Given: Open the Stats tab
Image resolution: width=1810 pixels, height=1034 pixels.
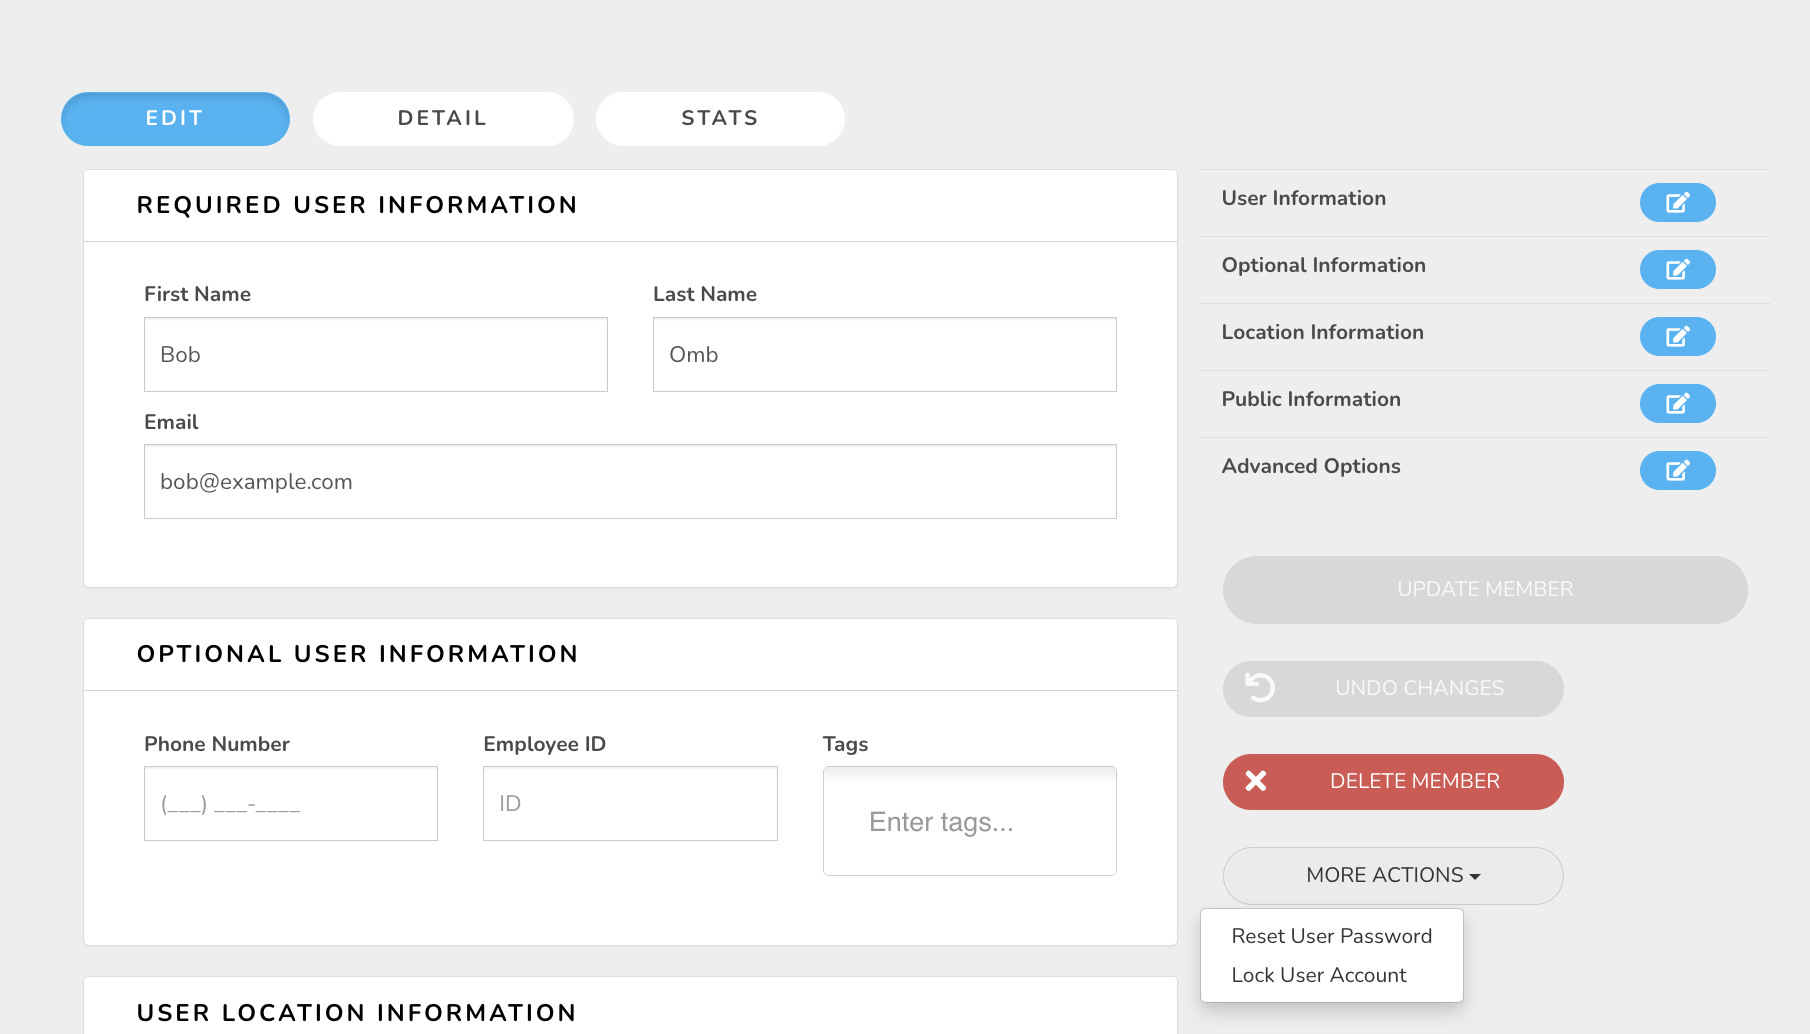Looking at the screenshot, I should tap(720, 119).
